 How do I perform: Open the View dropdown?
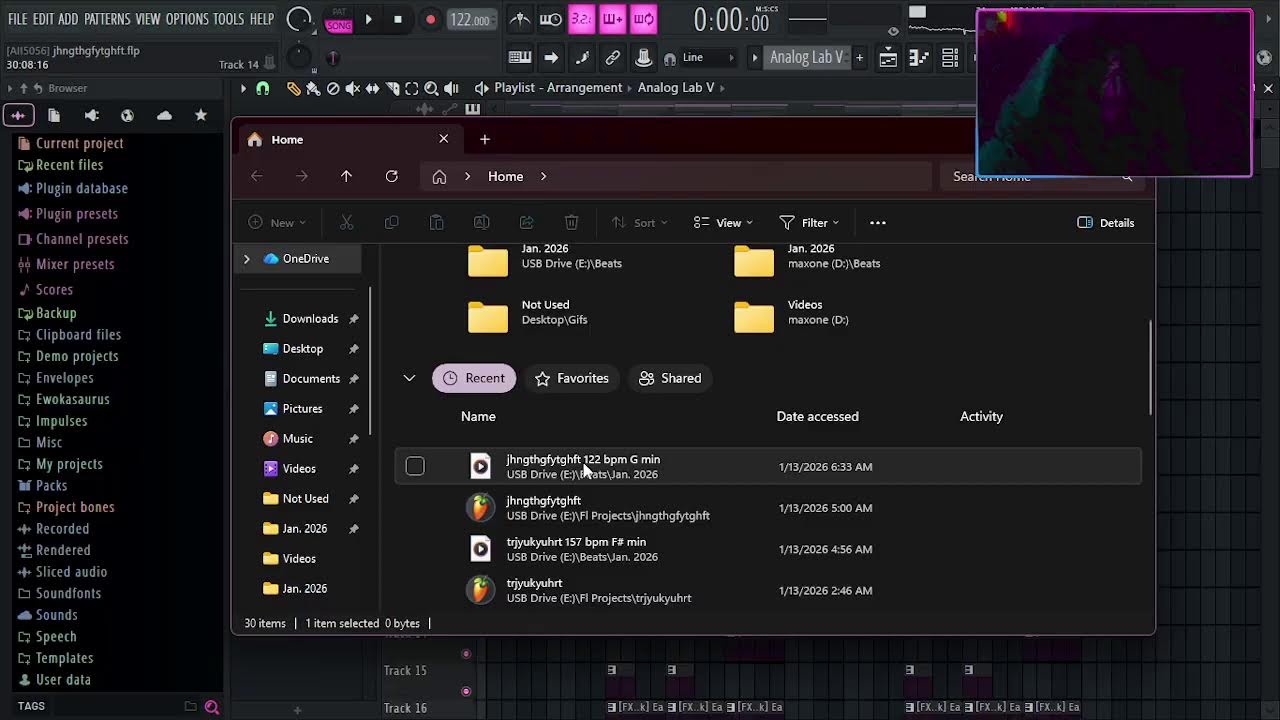pos(724,223)
